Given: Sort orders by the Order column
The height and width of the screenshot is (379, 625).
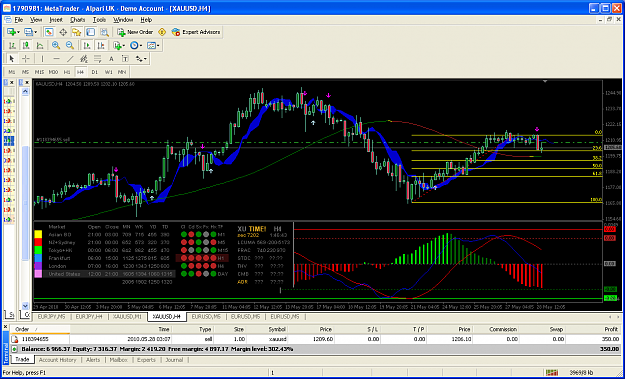Looking at the screenshot, I should (40, 329).
